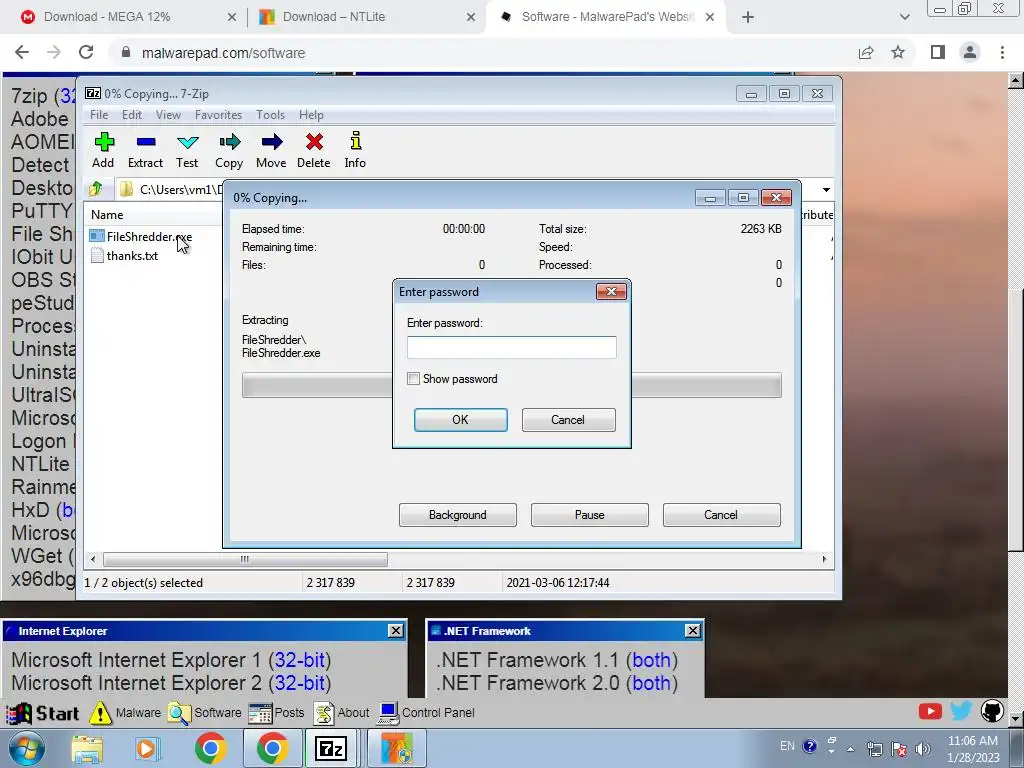Open the Chrome three-dot menu
Viewport: 1024px width, 768px height.
(1002, 52)
